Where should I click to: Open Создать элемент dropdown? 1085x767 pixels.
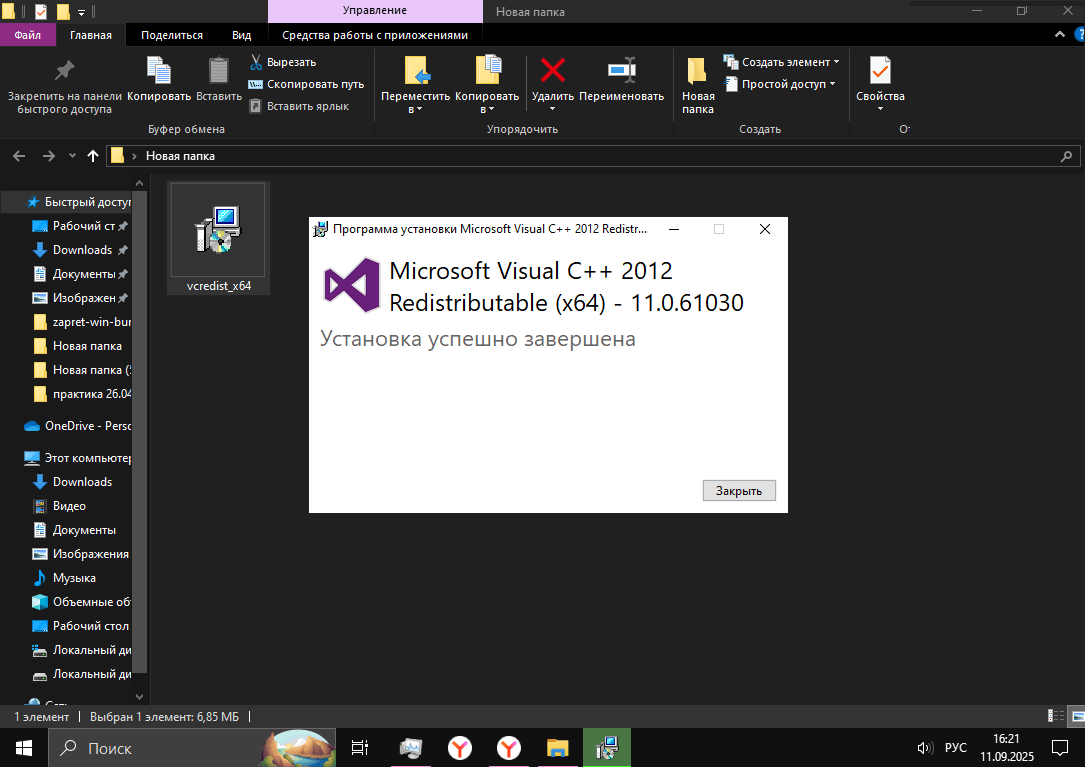click(781, 62)
